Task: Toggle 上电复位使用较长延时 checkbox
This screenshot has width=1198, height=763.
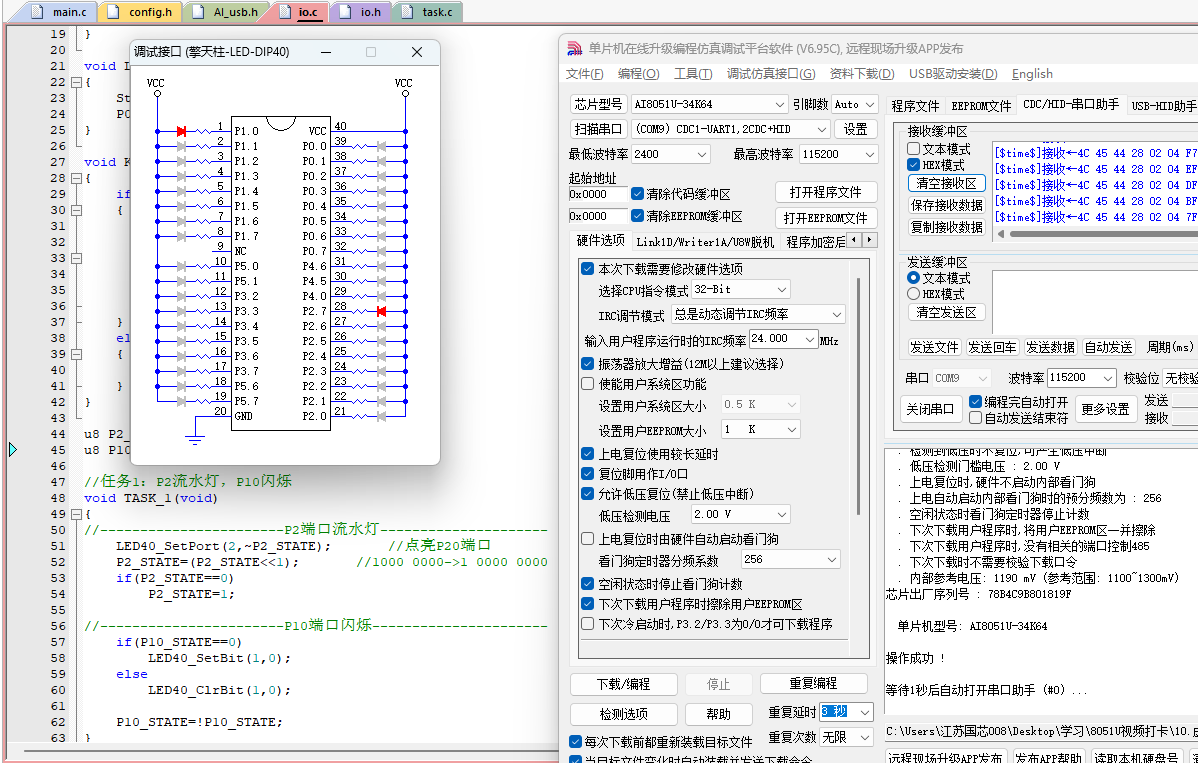Action: tap(588, 454)
